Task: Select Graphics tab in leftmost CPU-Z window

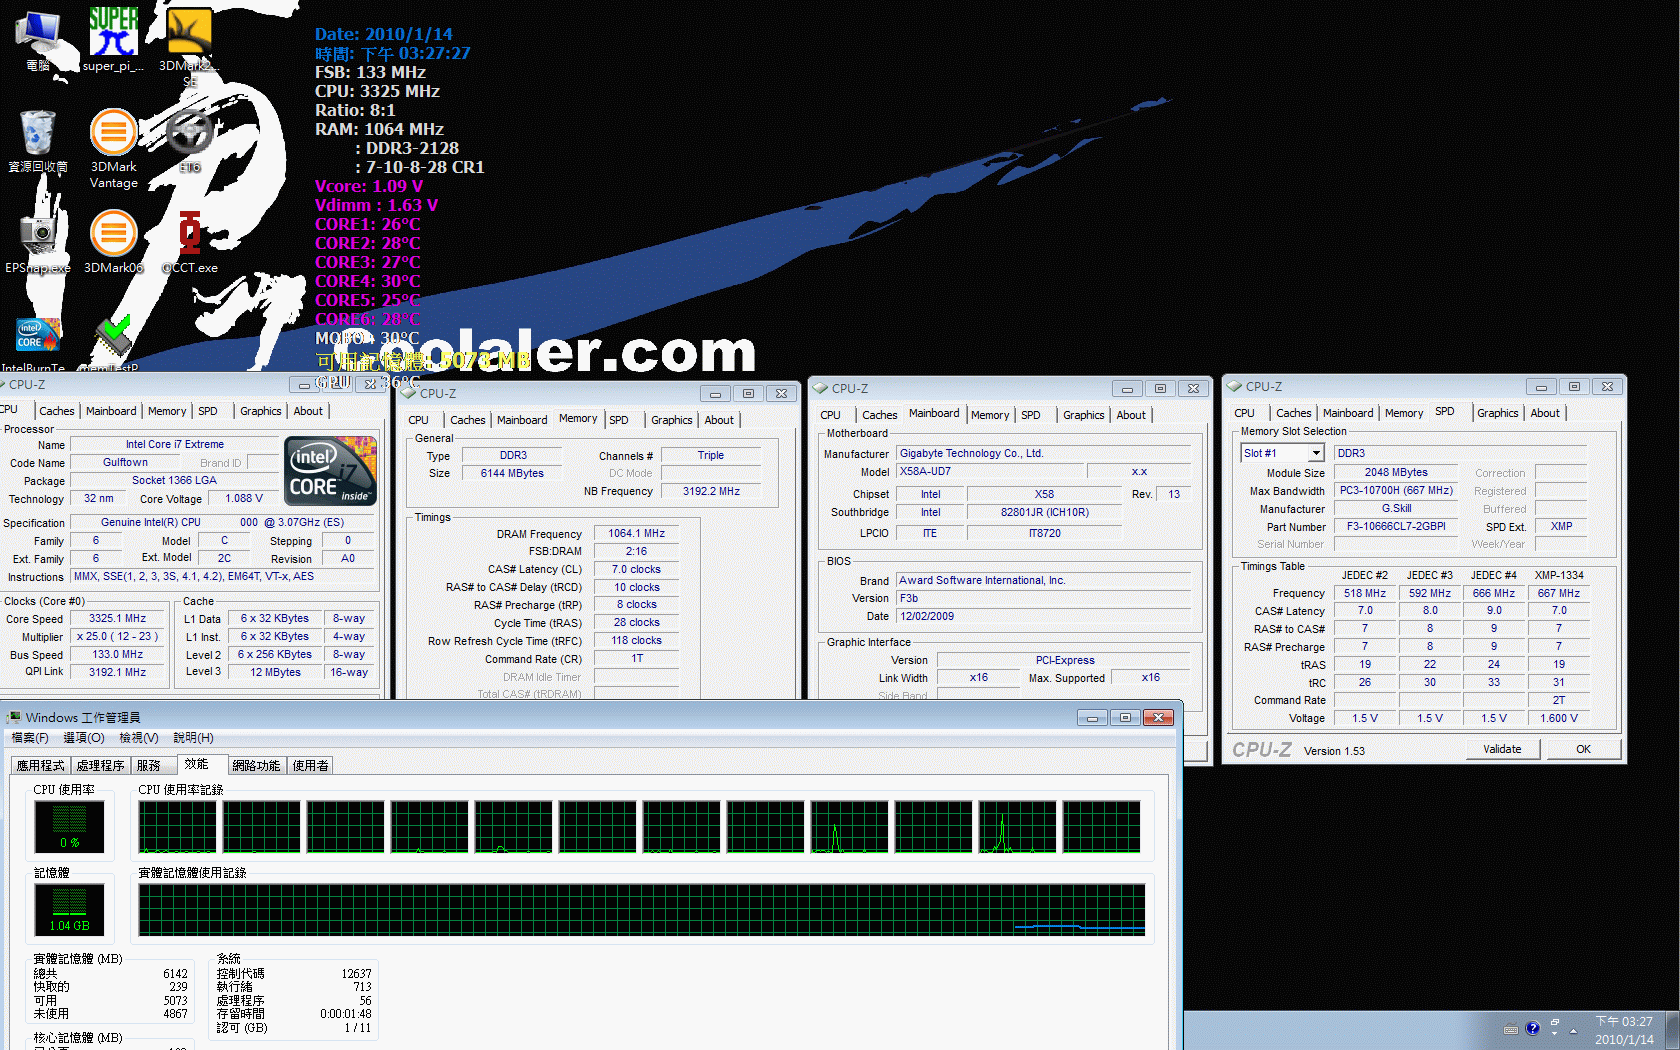Action: pyautogui.click(x=261, y=411)
